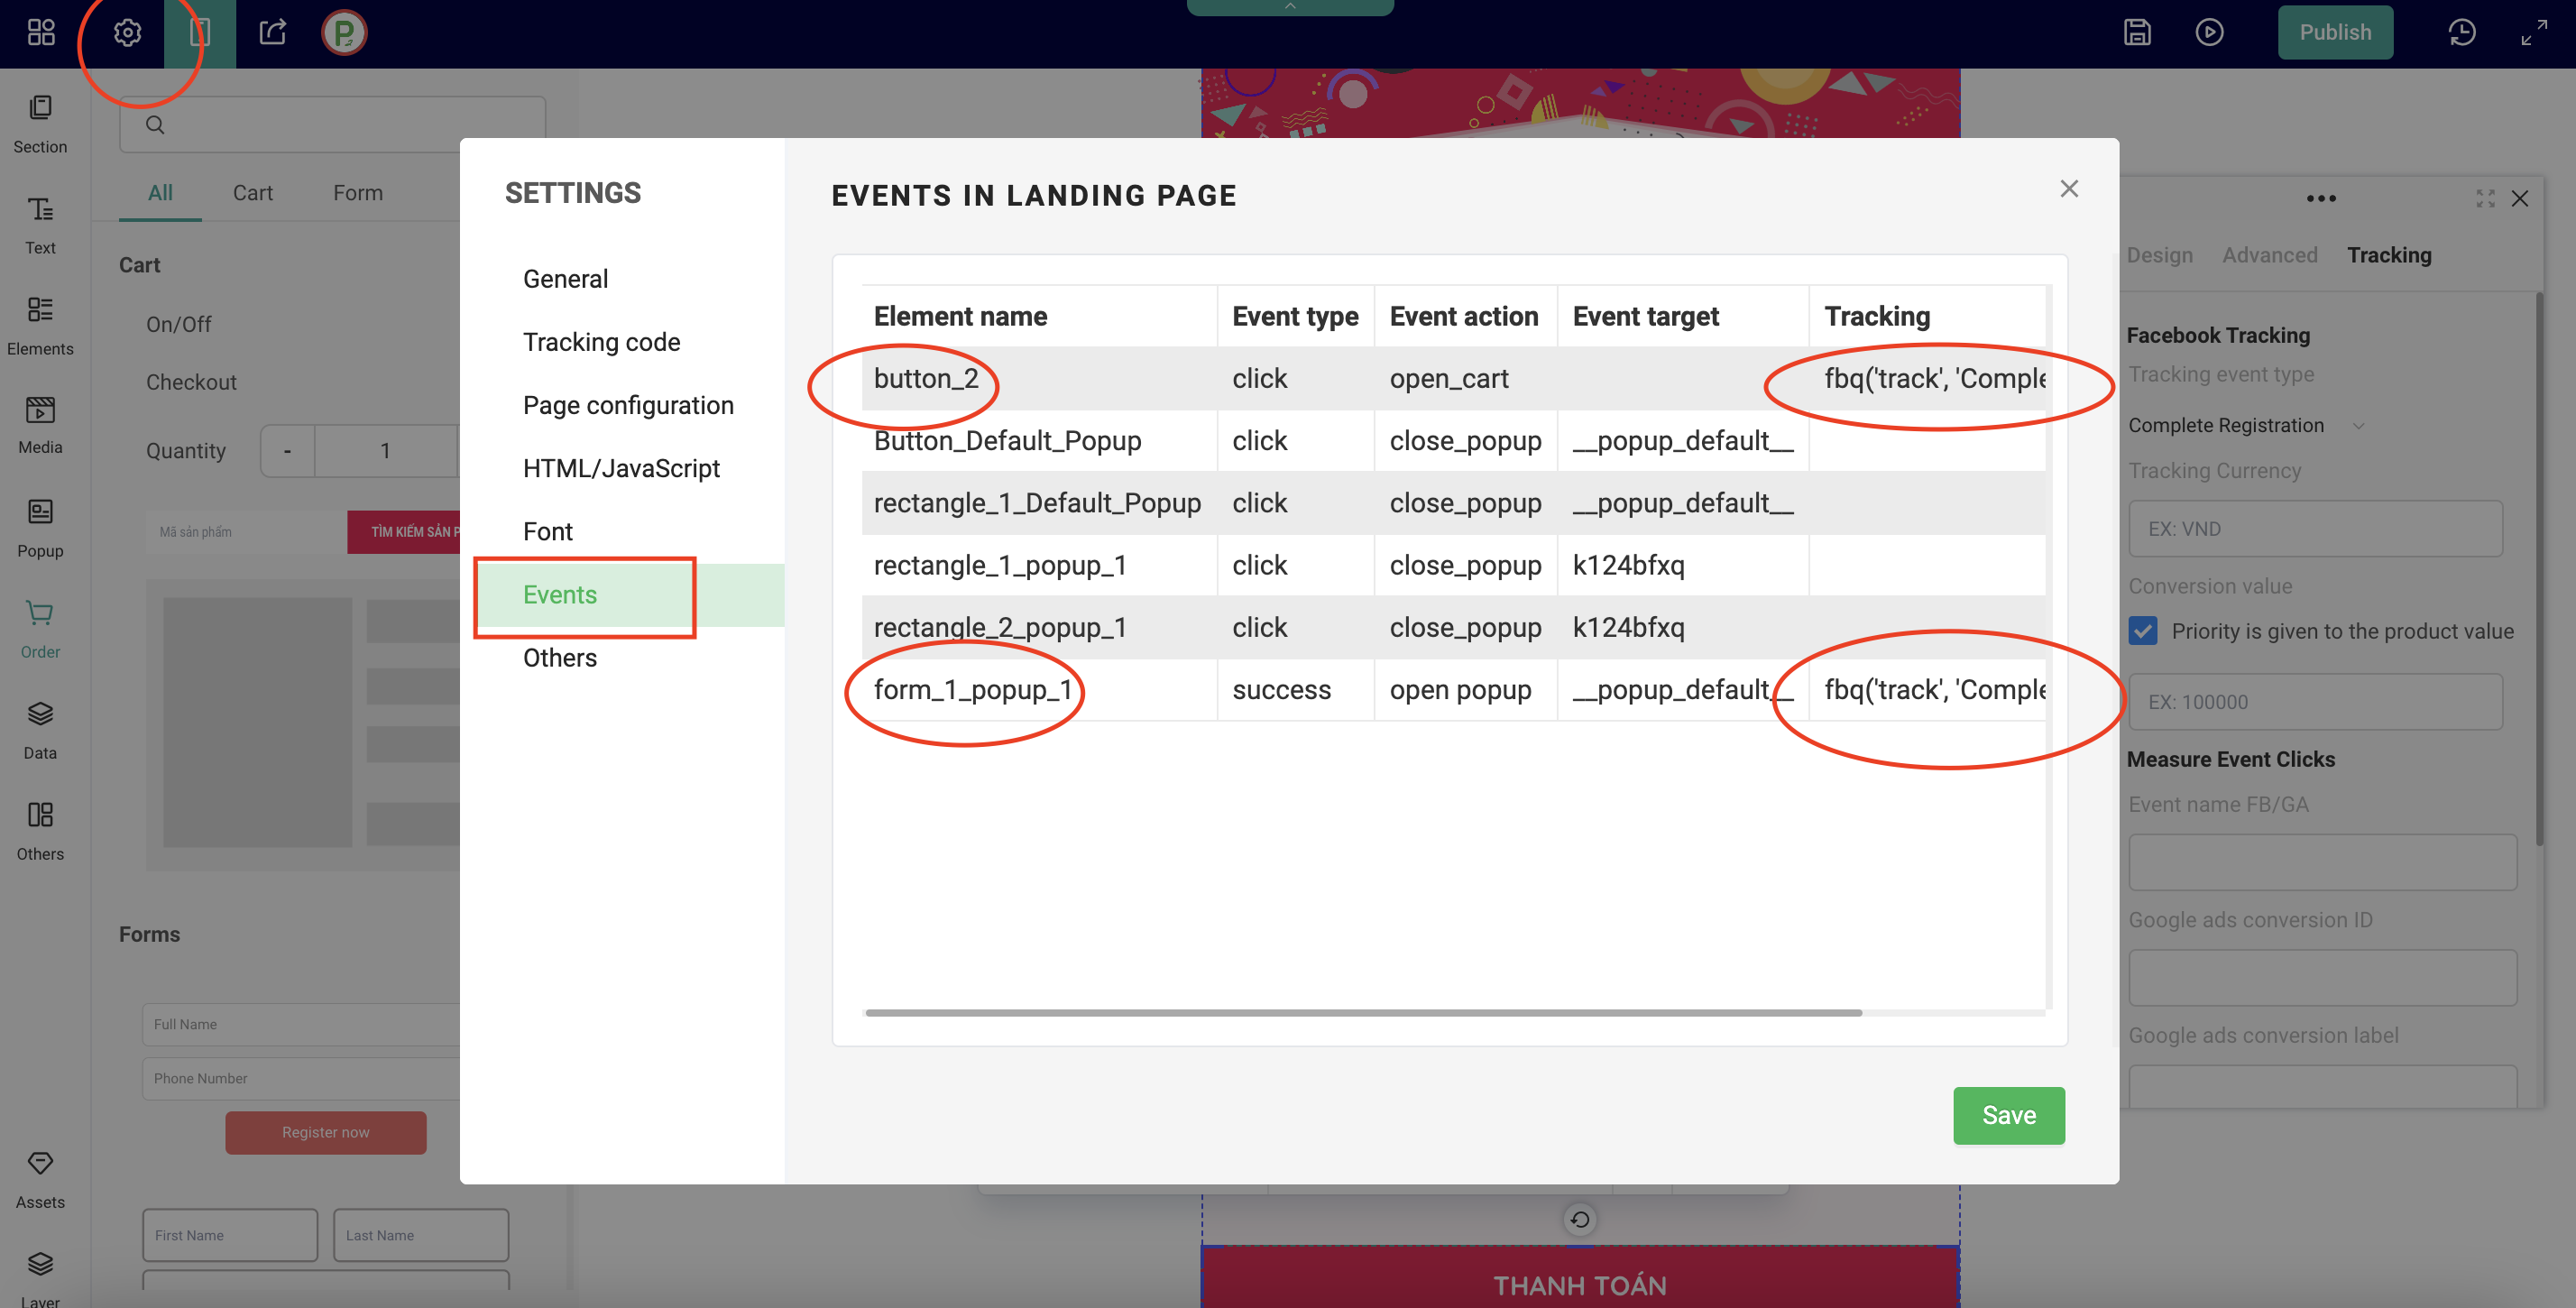Select the Text tool in sidebar

click(x=40, y=225)
